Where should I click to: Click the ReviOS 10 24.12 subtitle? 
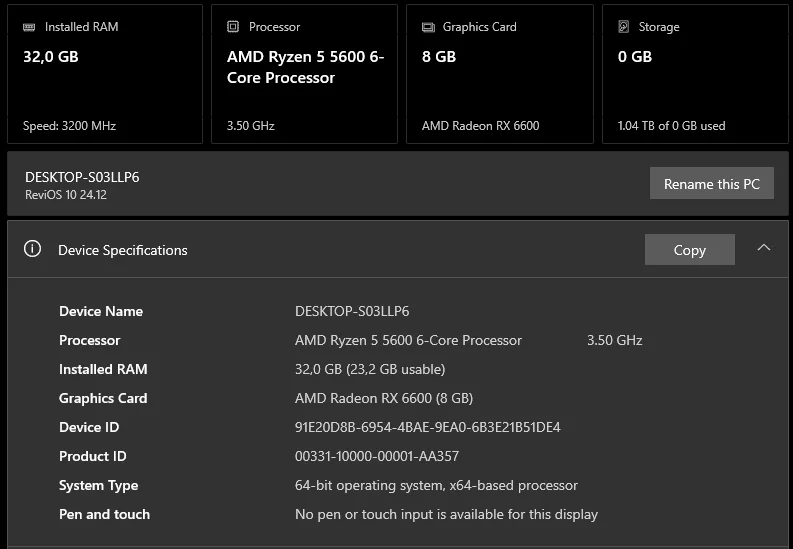pyautogui.click(x=66, y=195)
